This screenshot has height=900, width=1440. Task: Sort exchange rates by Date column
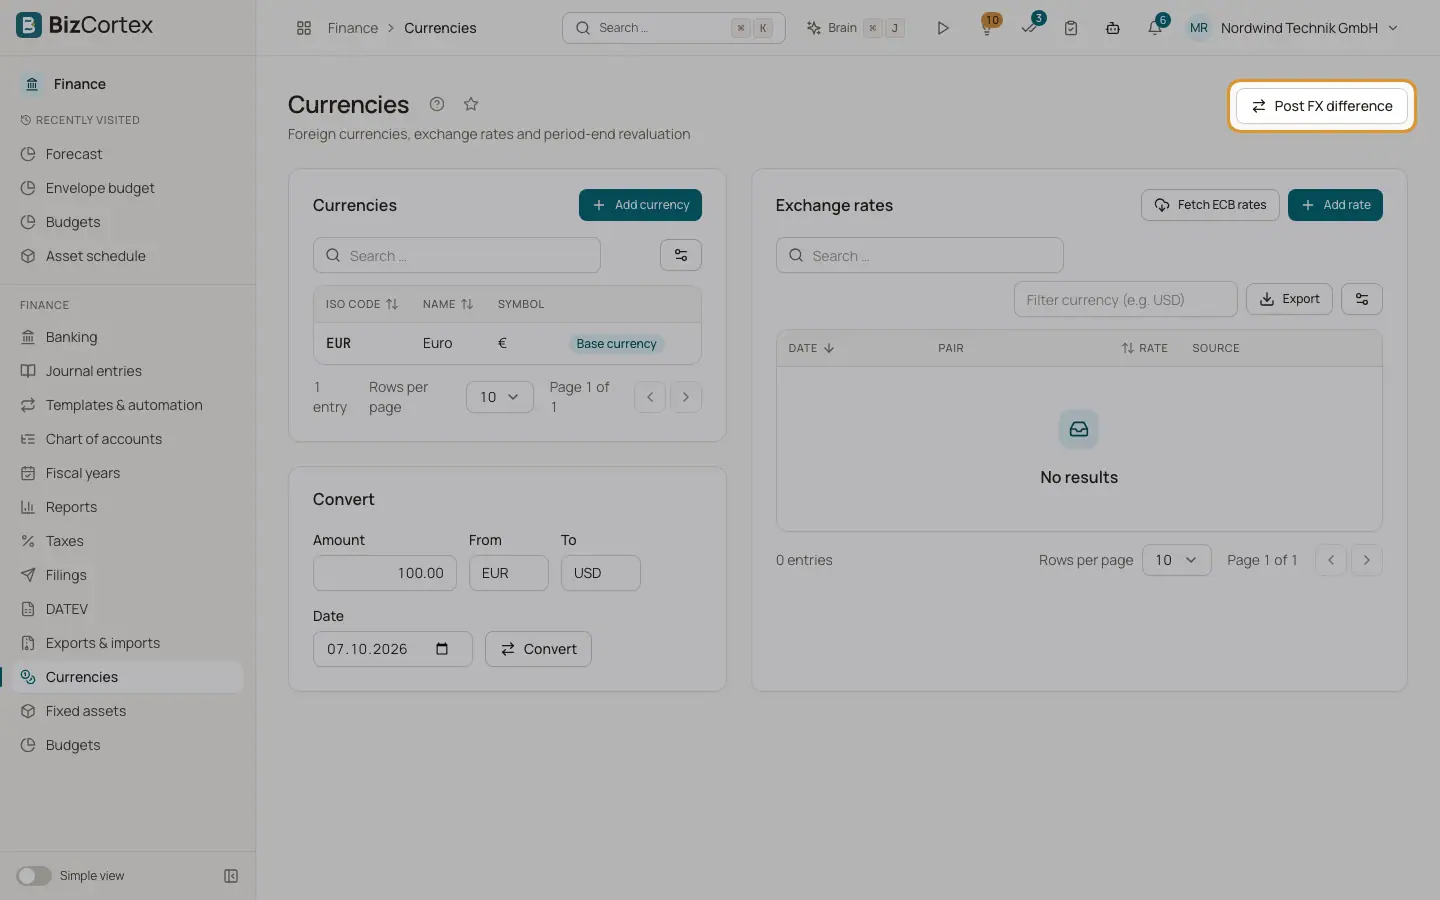click(811, 348)
